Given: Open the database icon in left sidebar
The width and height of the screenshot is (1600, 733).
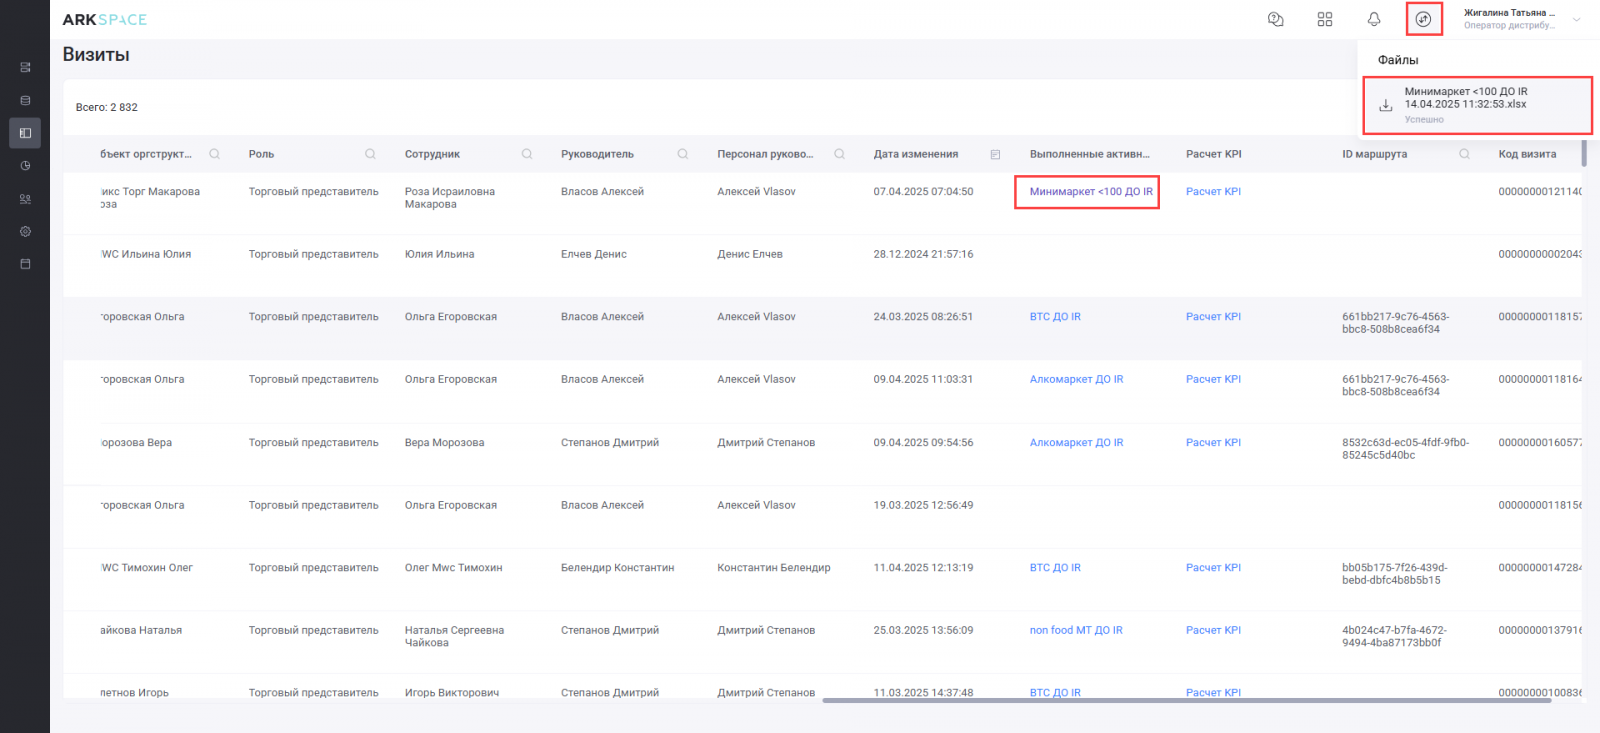Looking at the screenshot, I should 25,100.
